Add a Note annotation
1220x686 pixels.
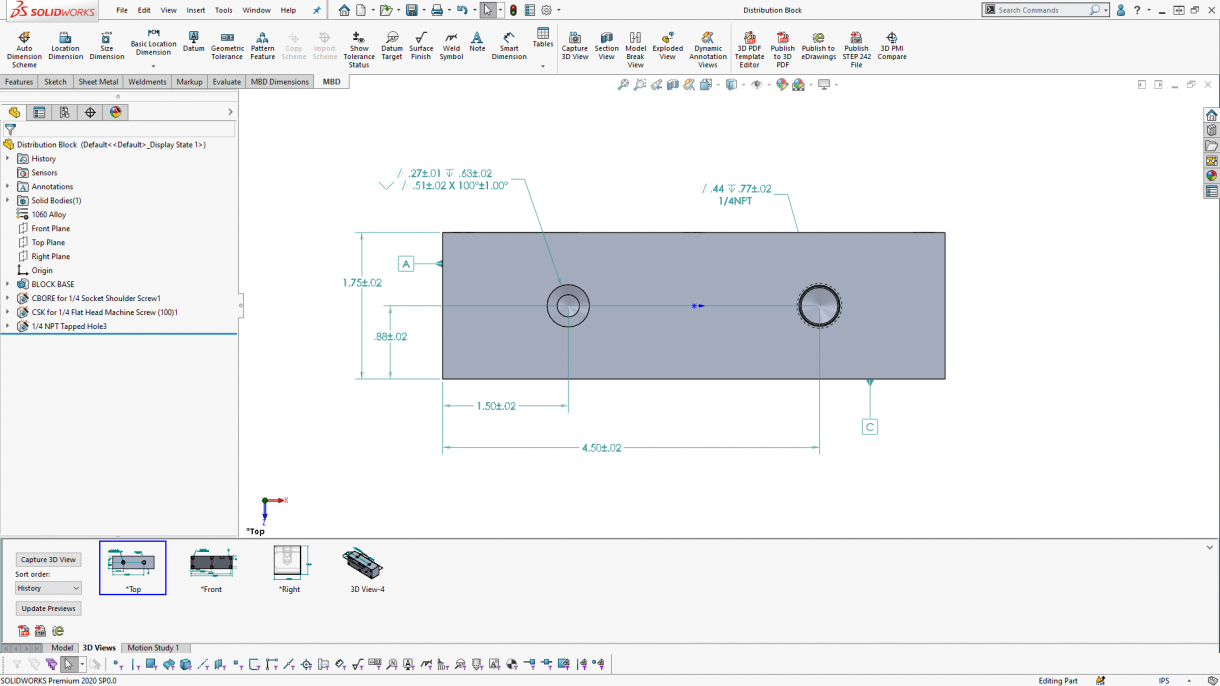pyautogui.click(x=477, y=42)
